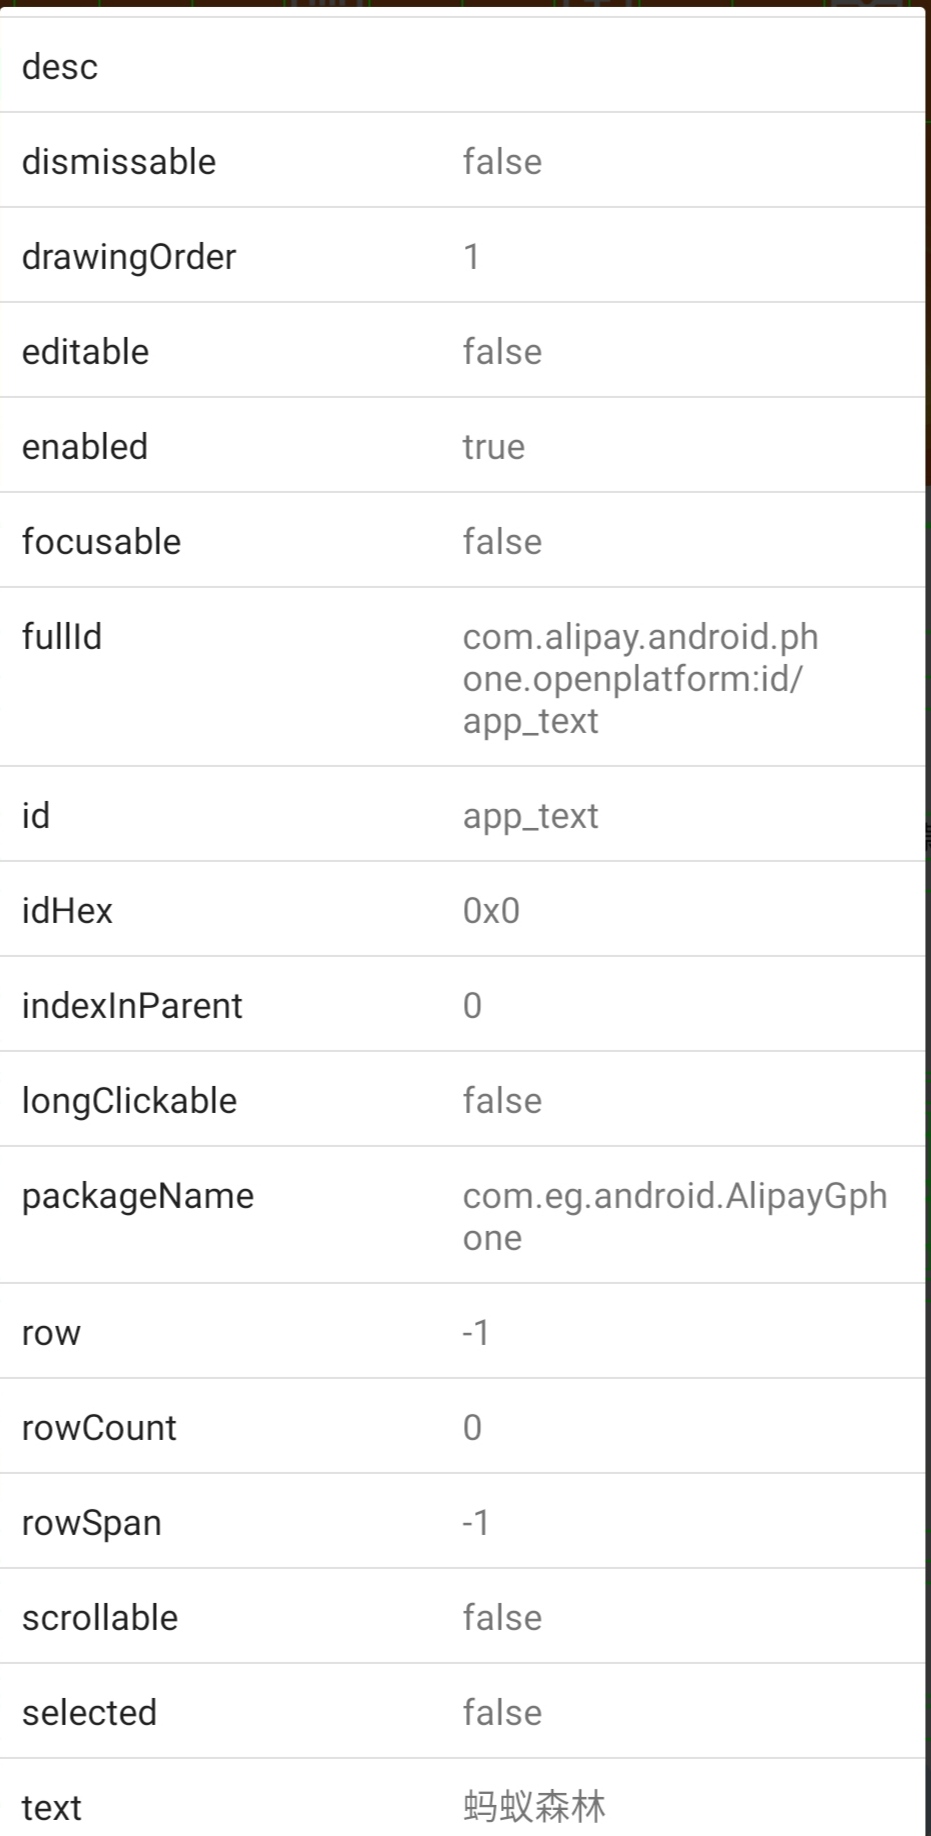Viewport: 931px width, 1836px height.
Task: Click the editable property label
Action: (x=85, y=352)
